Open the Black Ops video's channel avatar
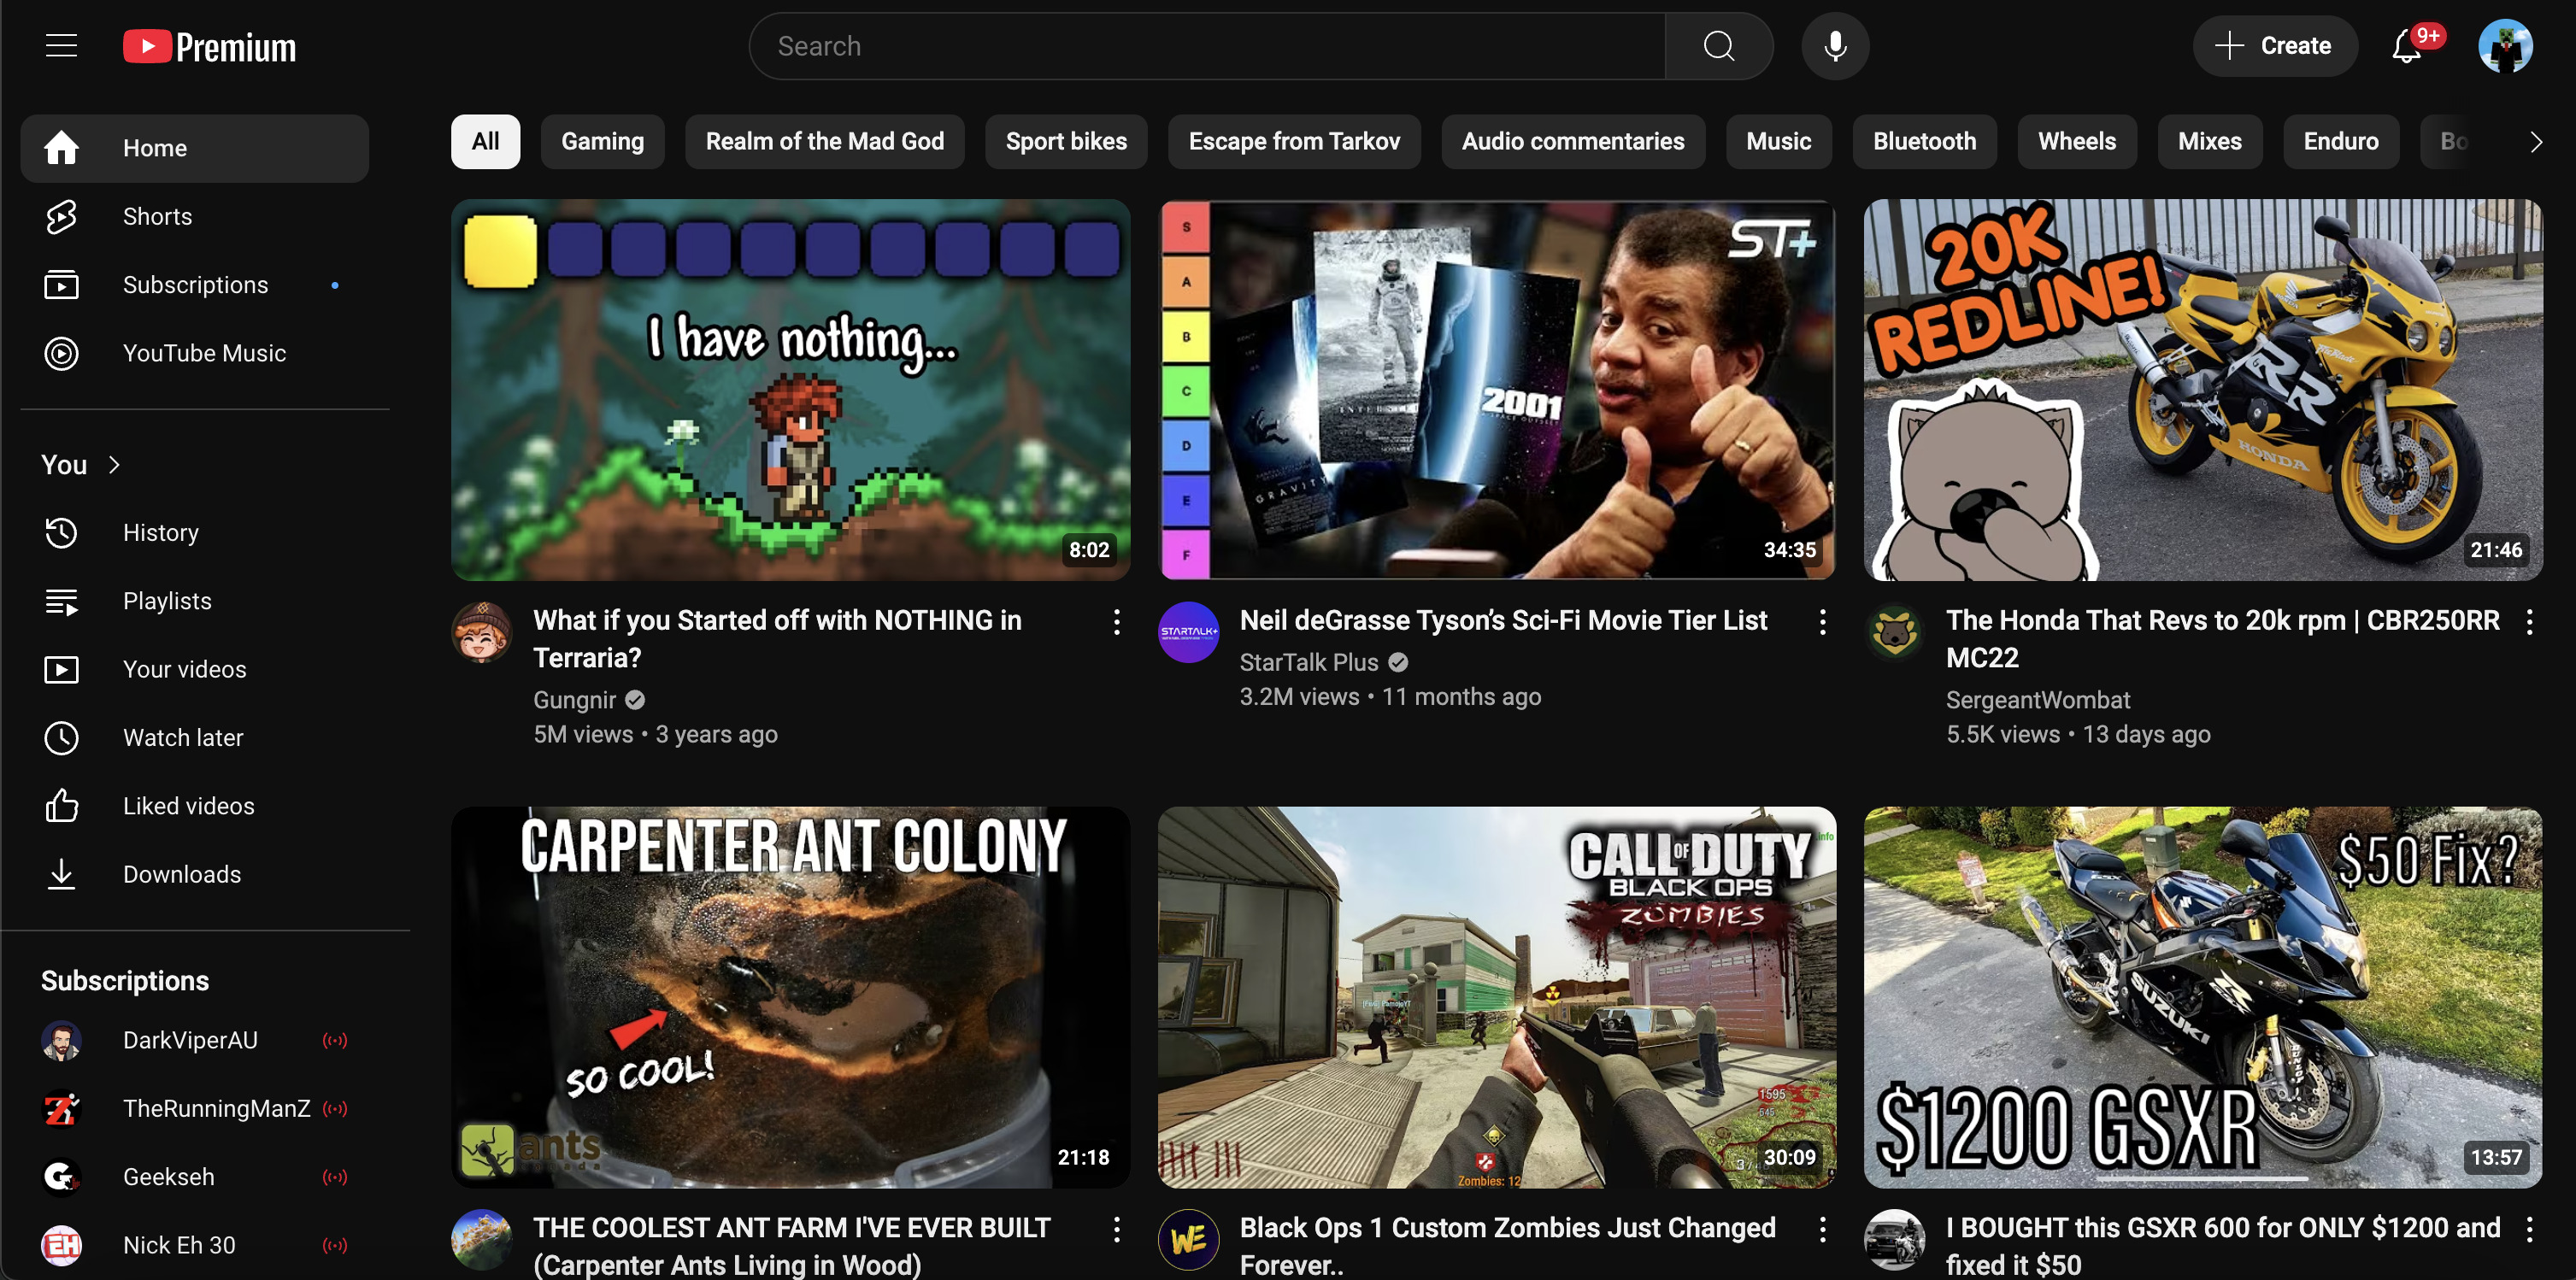 tap(1188, 1240)
